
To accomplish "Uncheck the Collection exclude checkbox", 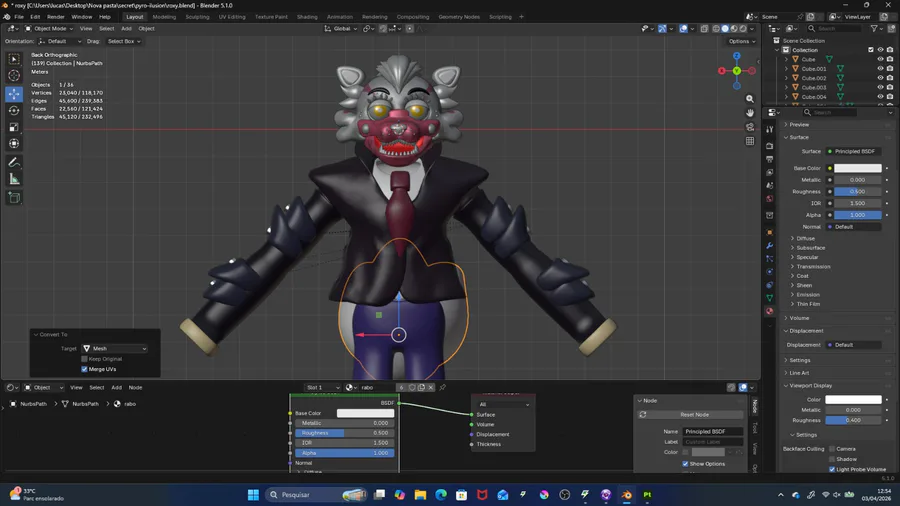I will tap(871, 50).
